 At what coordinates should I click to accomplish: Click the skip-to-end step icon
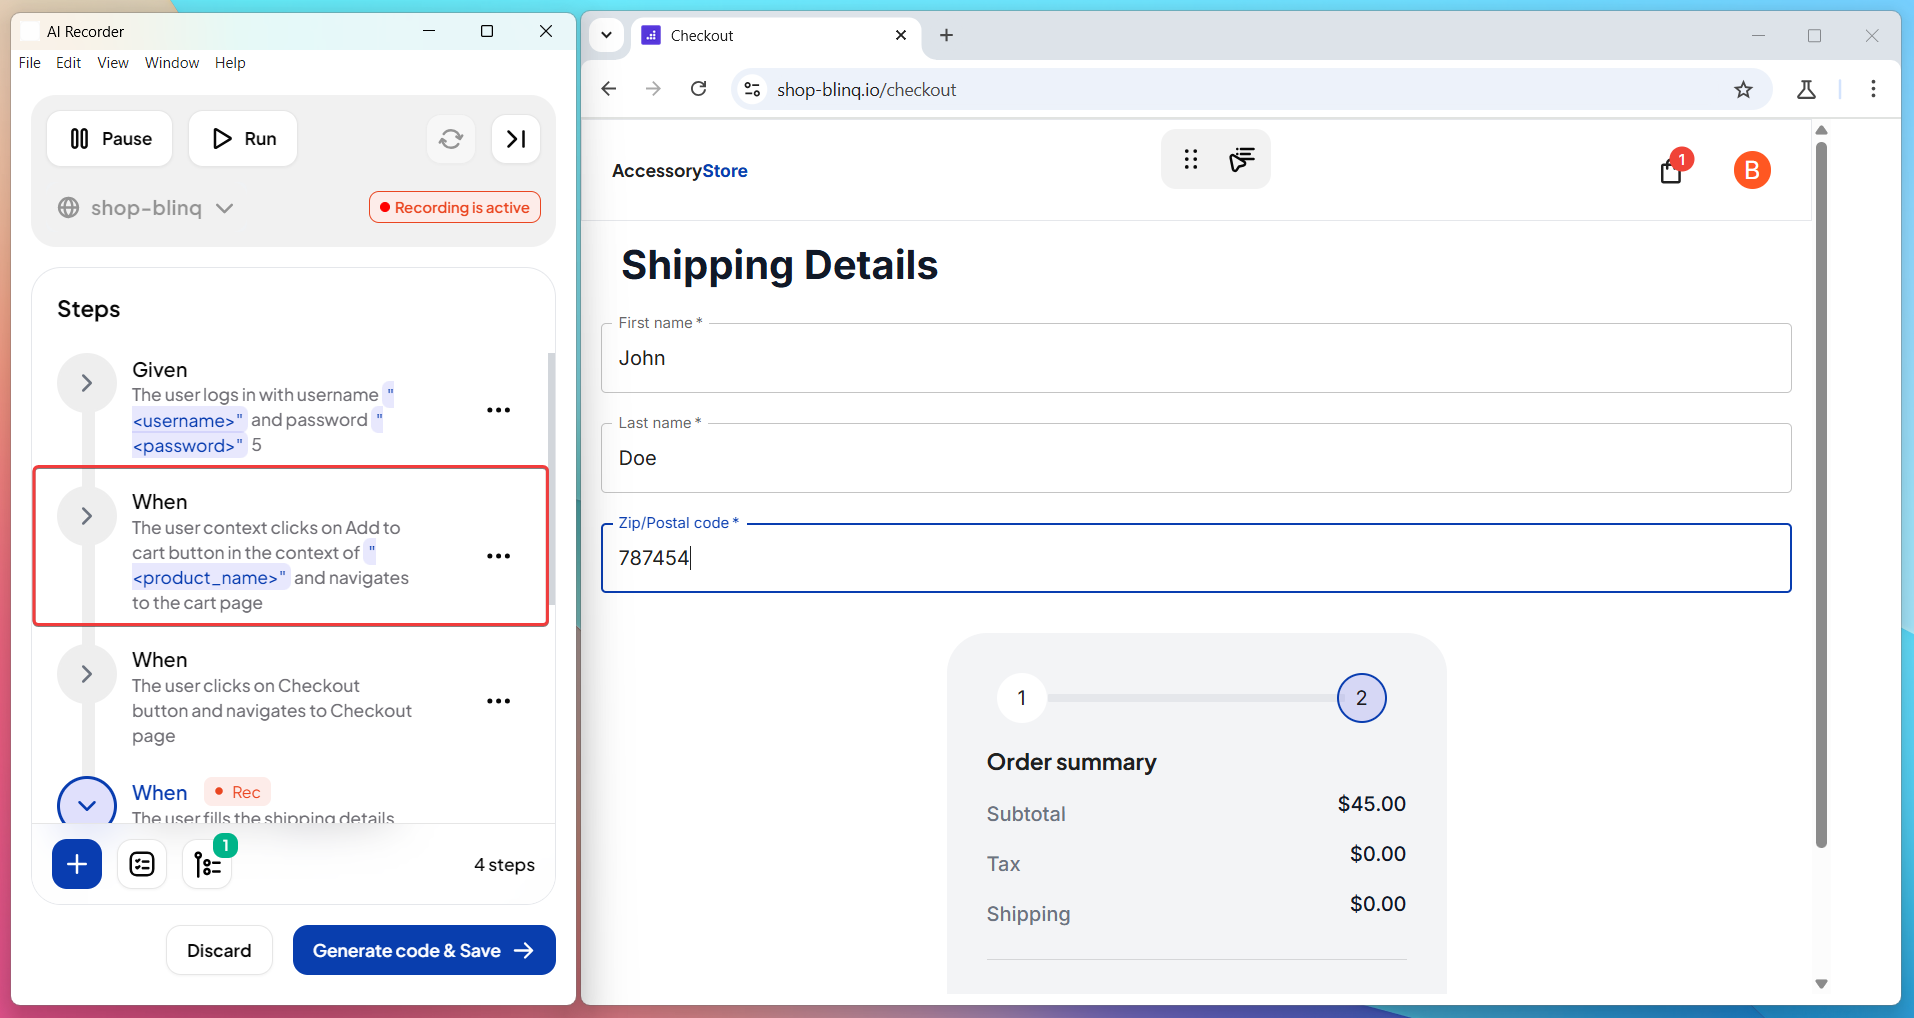(516, 139)
